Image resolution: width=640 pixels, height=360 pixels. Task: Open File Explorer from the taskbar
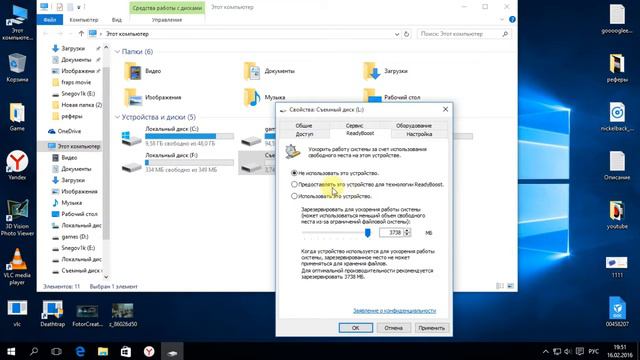click(x=103, y=351)
